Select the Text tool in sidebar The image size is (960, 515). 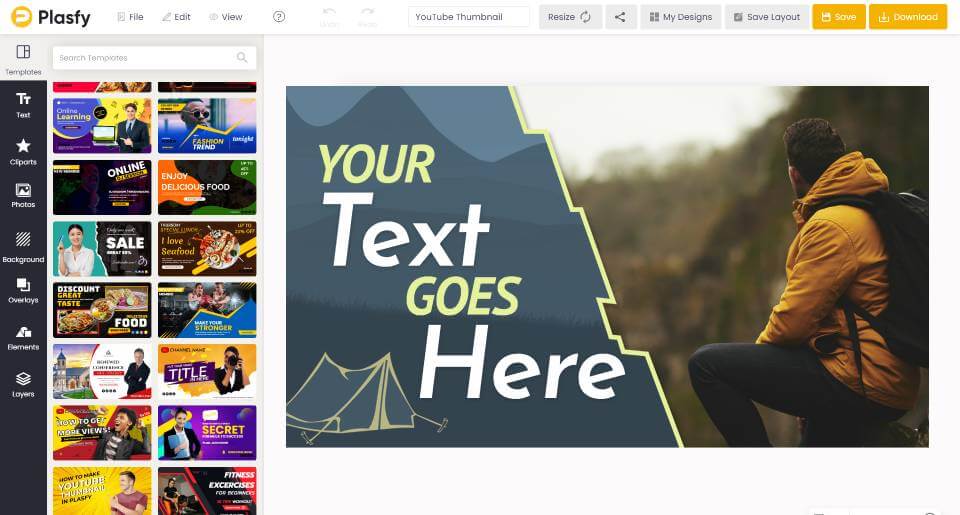[23, 104]
